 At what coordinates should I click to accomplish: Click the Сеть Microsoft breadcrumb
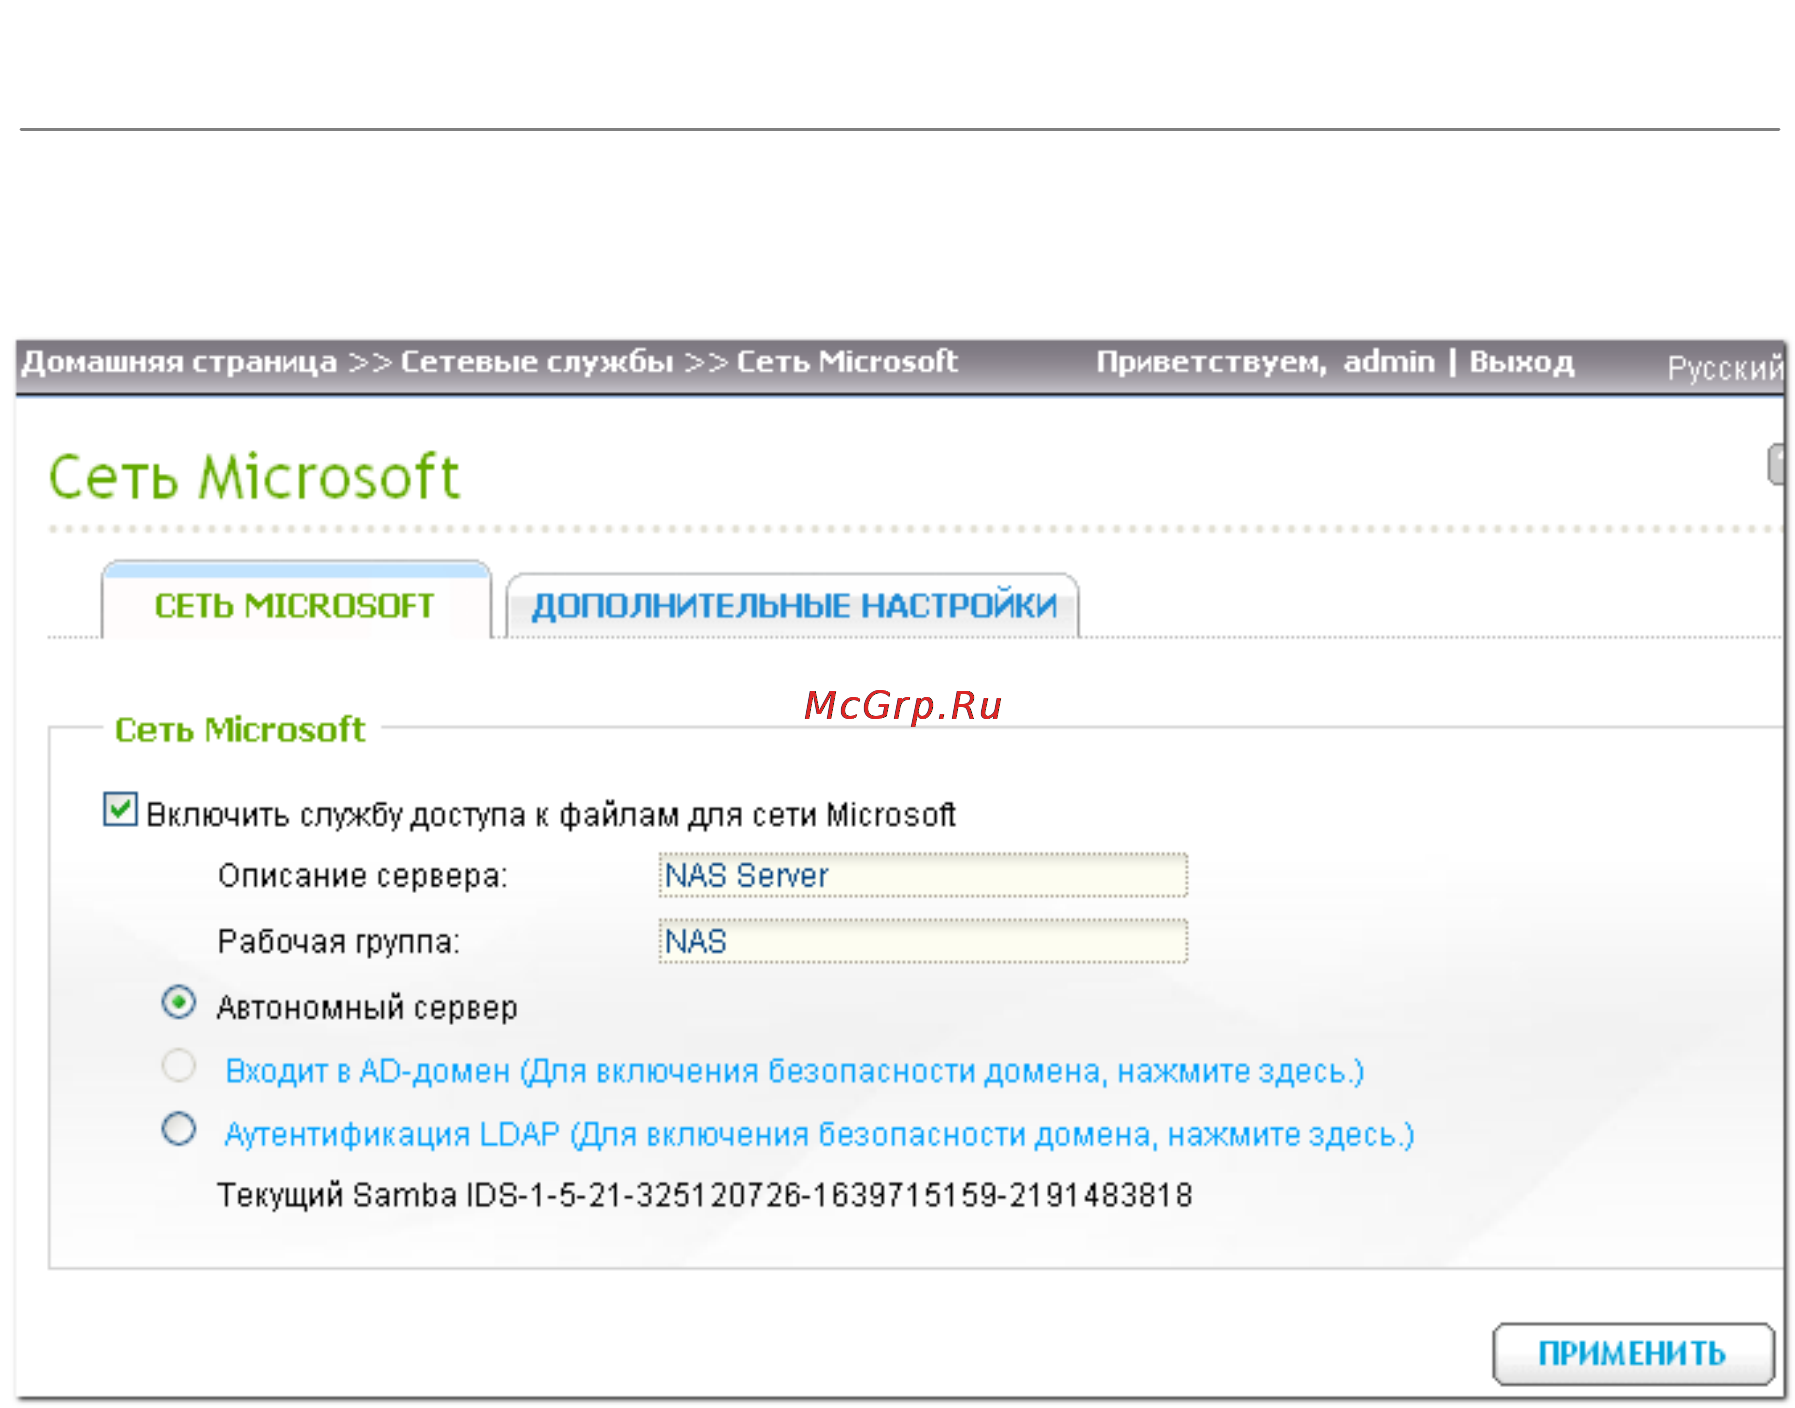(847, 362)
